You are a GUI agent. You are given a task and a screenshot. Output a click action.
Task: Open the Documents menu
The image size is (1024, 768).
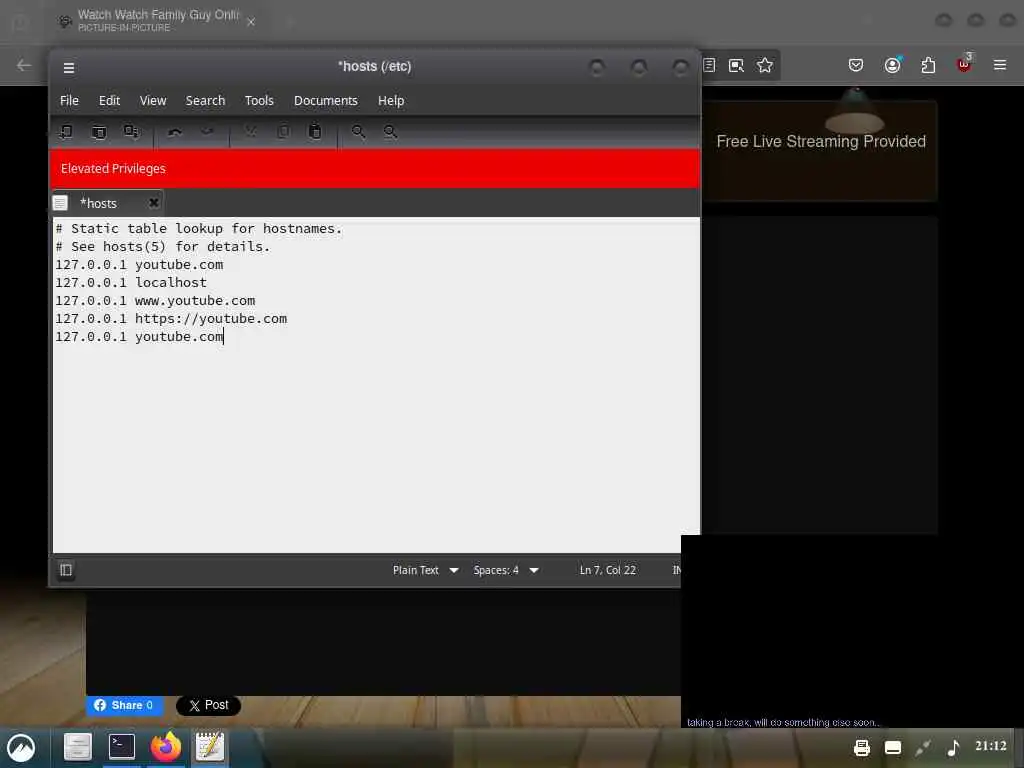pos(326,101)
